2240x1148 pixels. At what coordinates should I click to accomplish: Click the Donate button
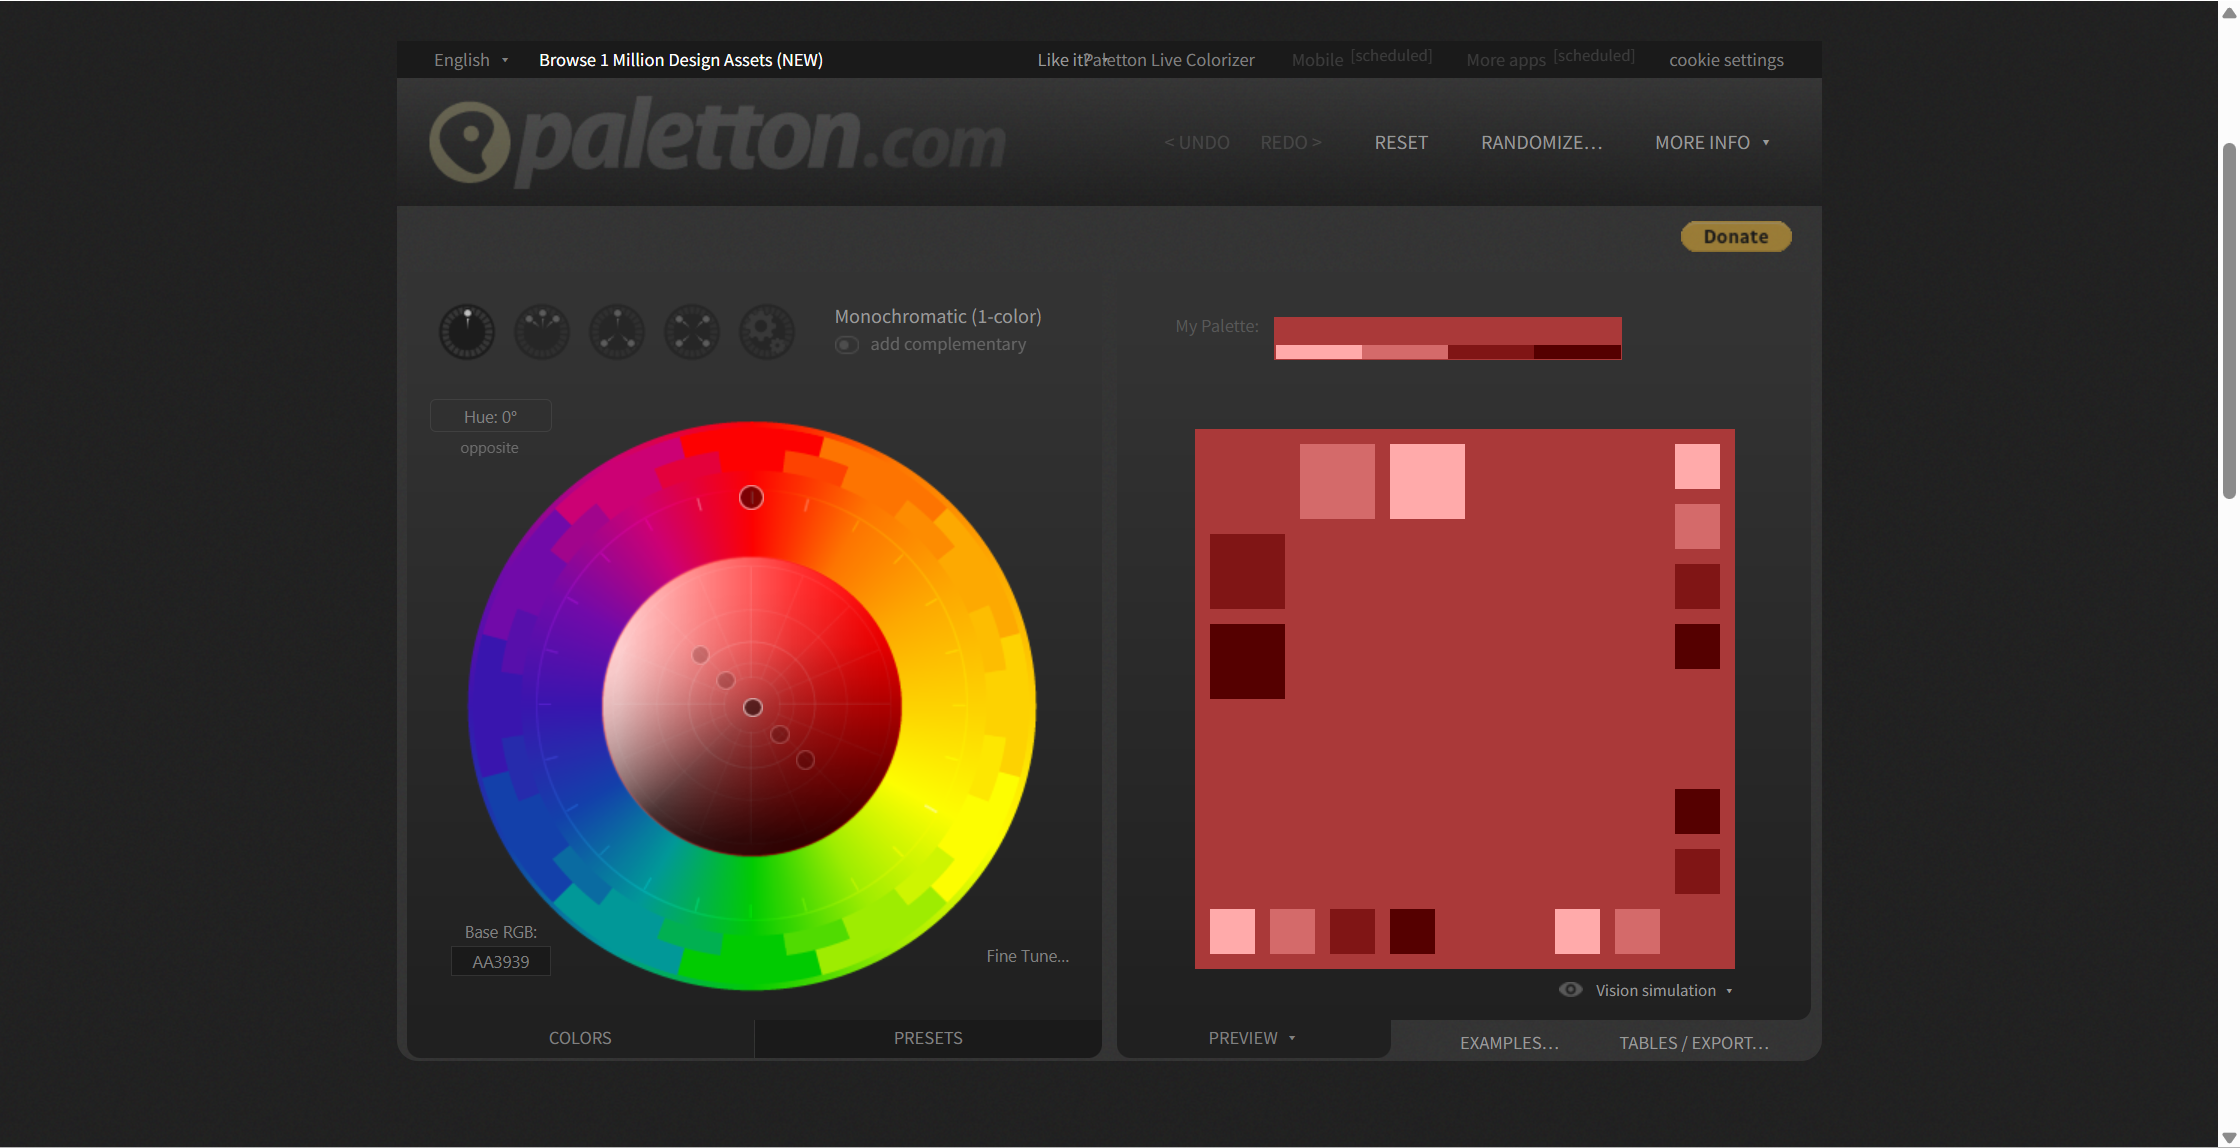tap(1735, 237)
